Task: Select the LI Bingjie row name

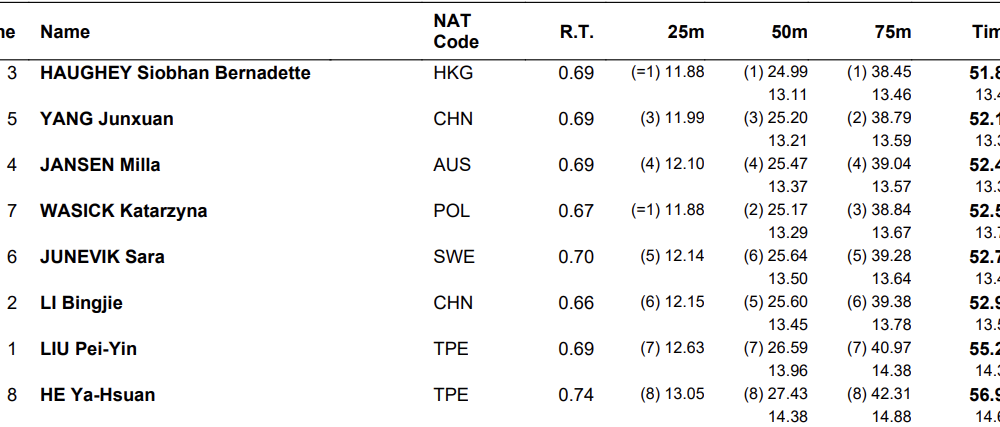Action: [x=81, y=303]
